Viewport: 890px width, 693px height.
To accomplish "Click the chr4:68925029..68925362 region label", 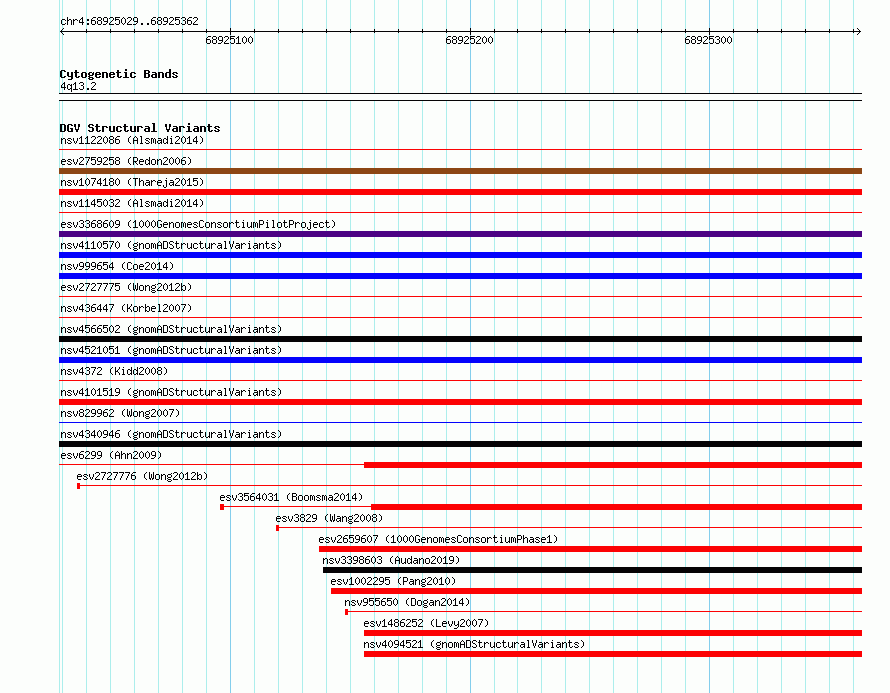I will [129, 21].
